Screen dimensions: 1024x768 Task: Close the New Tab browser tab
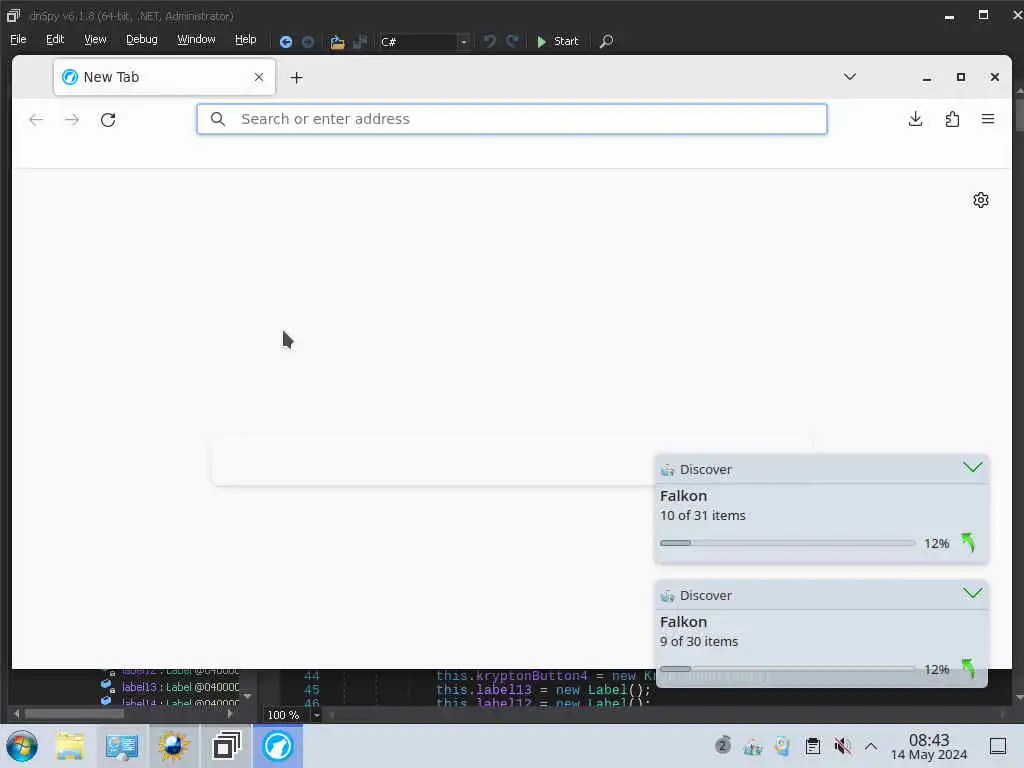[259, 77]
